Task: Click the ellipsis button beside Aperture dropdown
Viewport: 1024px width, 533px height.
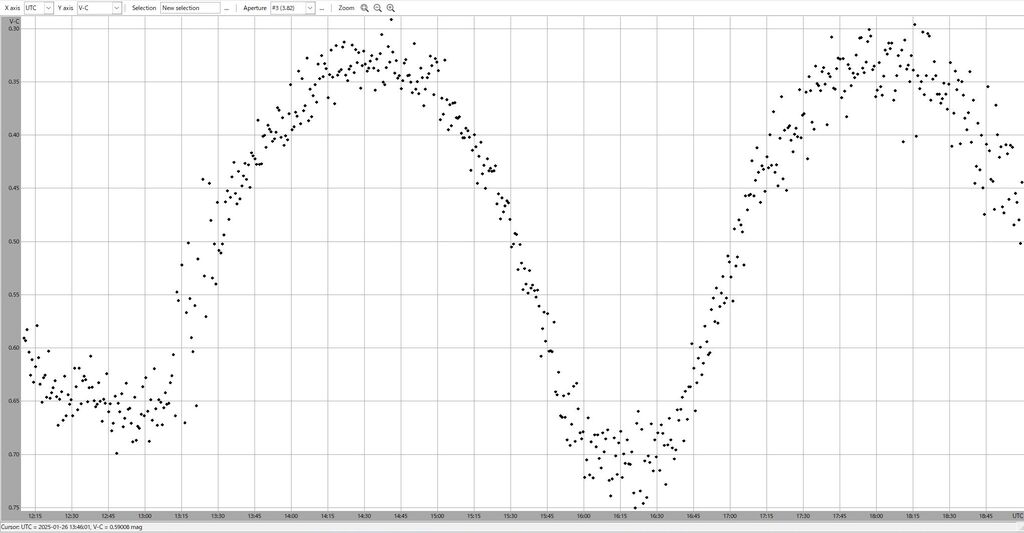Action: (x=321, y=8)
